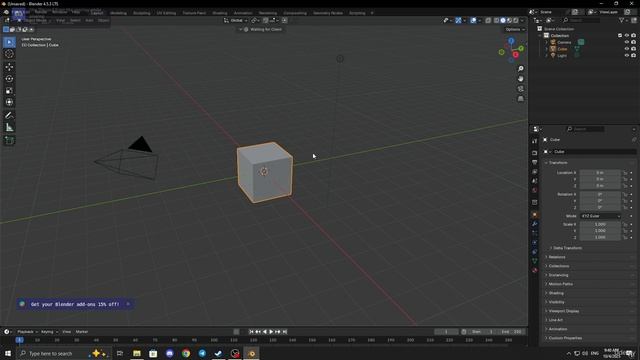640x360 pixels.
Task: Play the animation forward
Action: (271, 332)
